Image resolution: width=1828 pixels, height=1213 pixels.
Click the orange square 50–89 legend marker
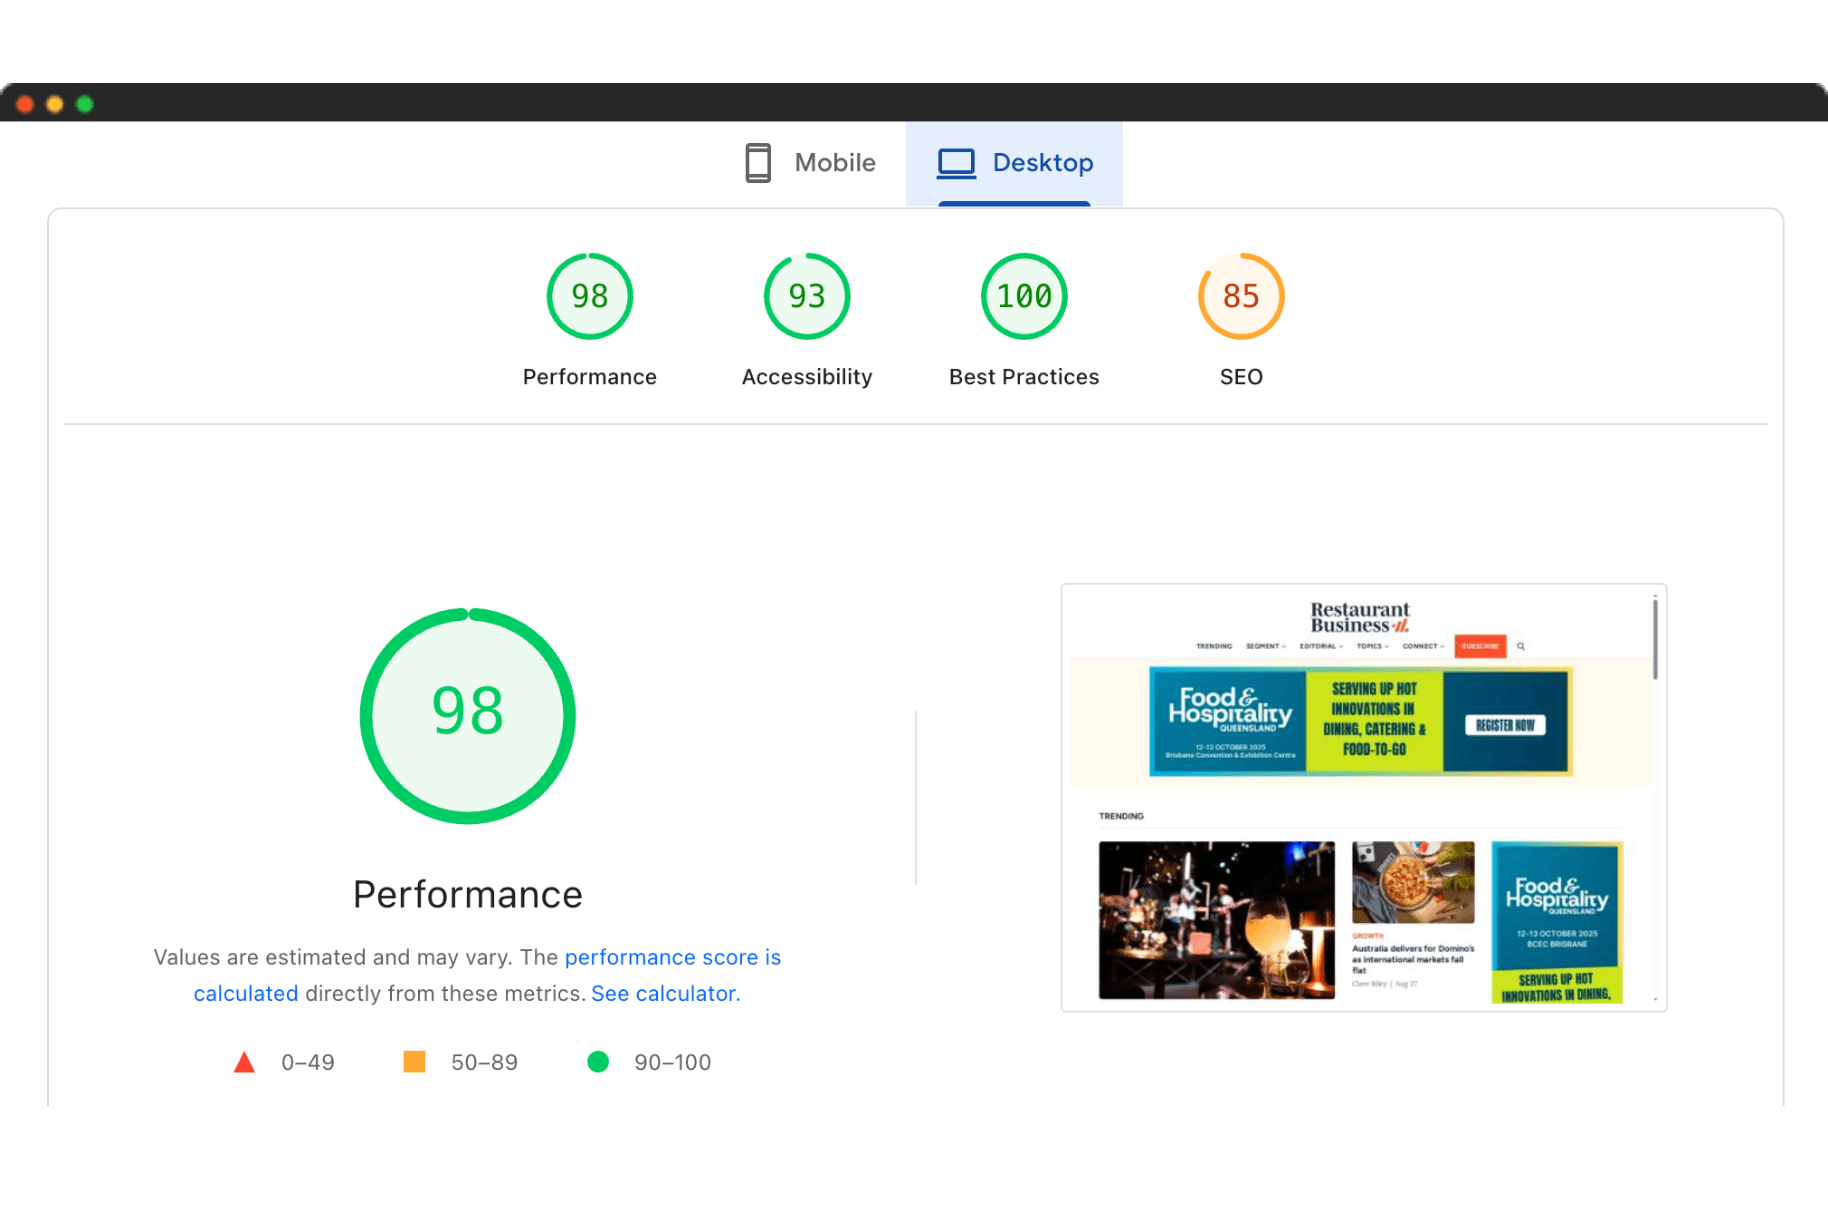point(414,1062)
